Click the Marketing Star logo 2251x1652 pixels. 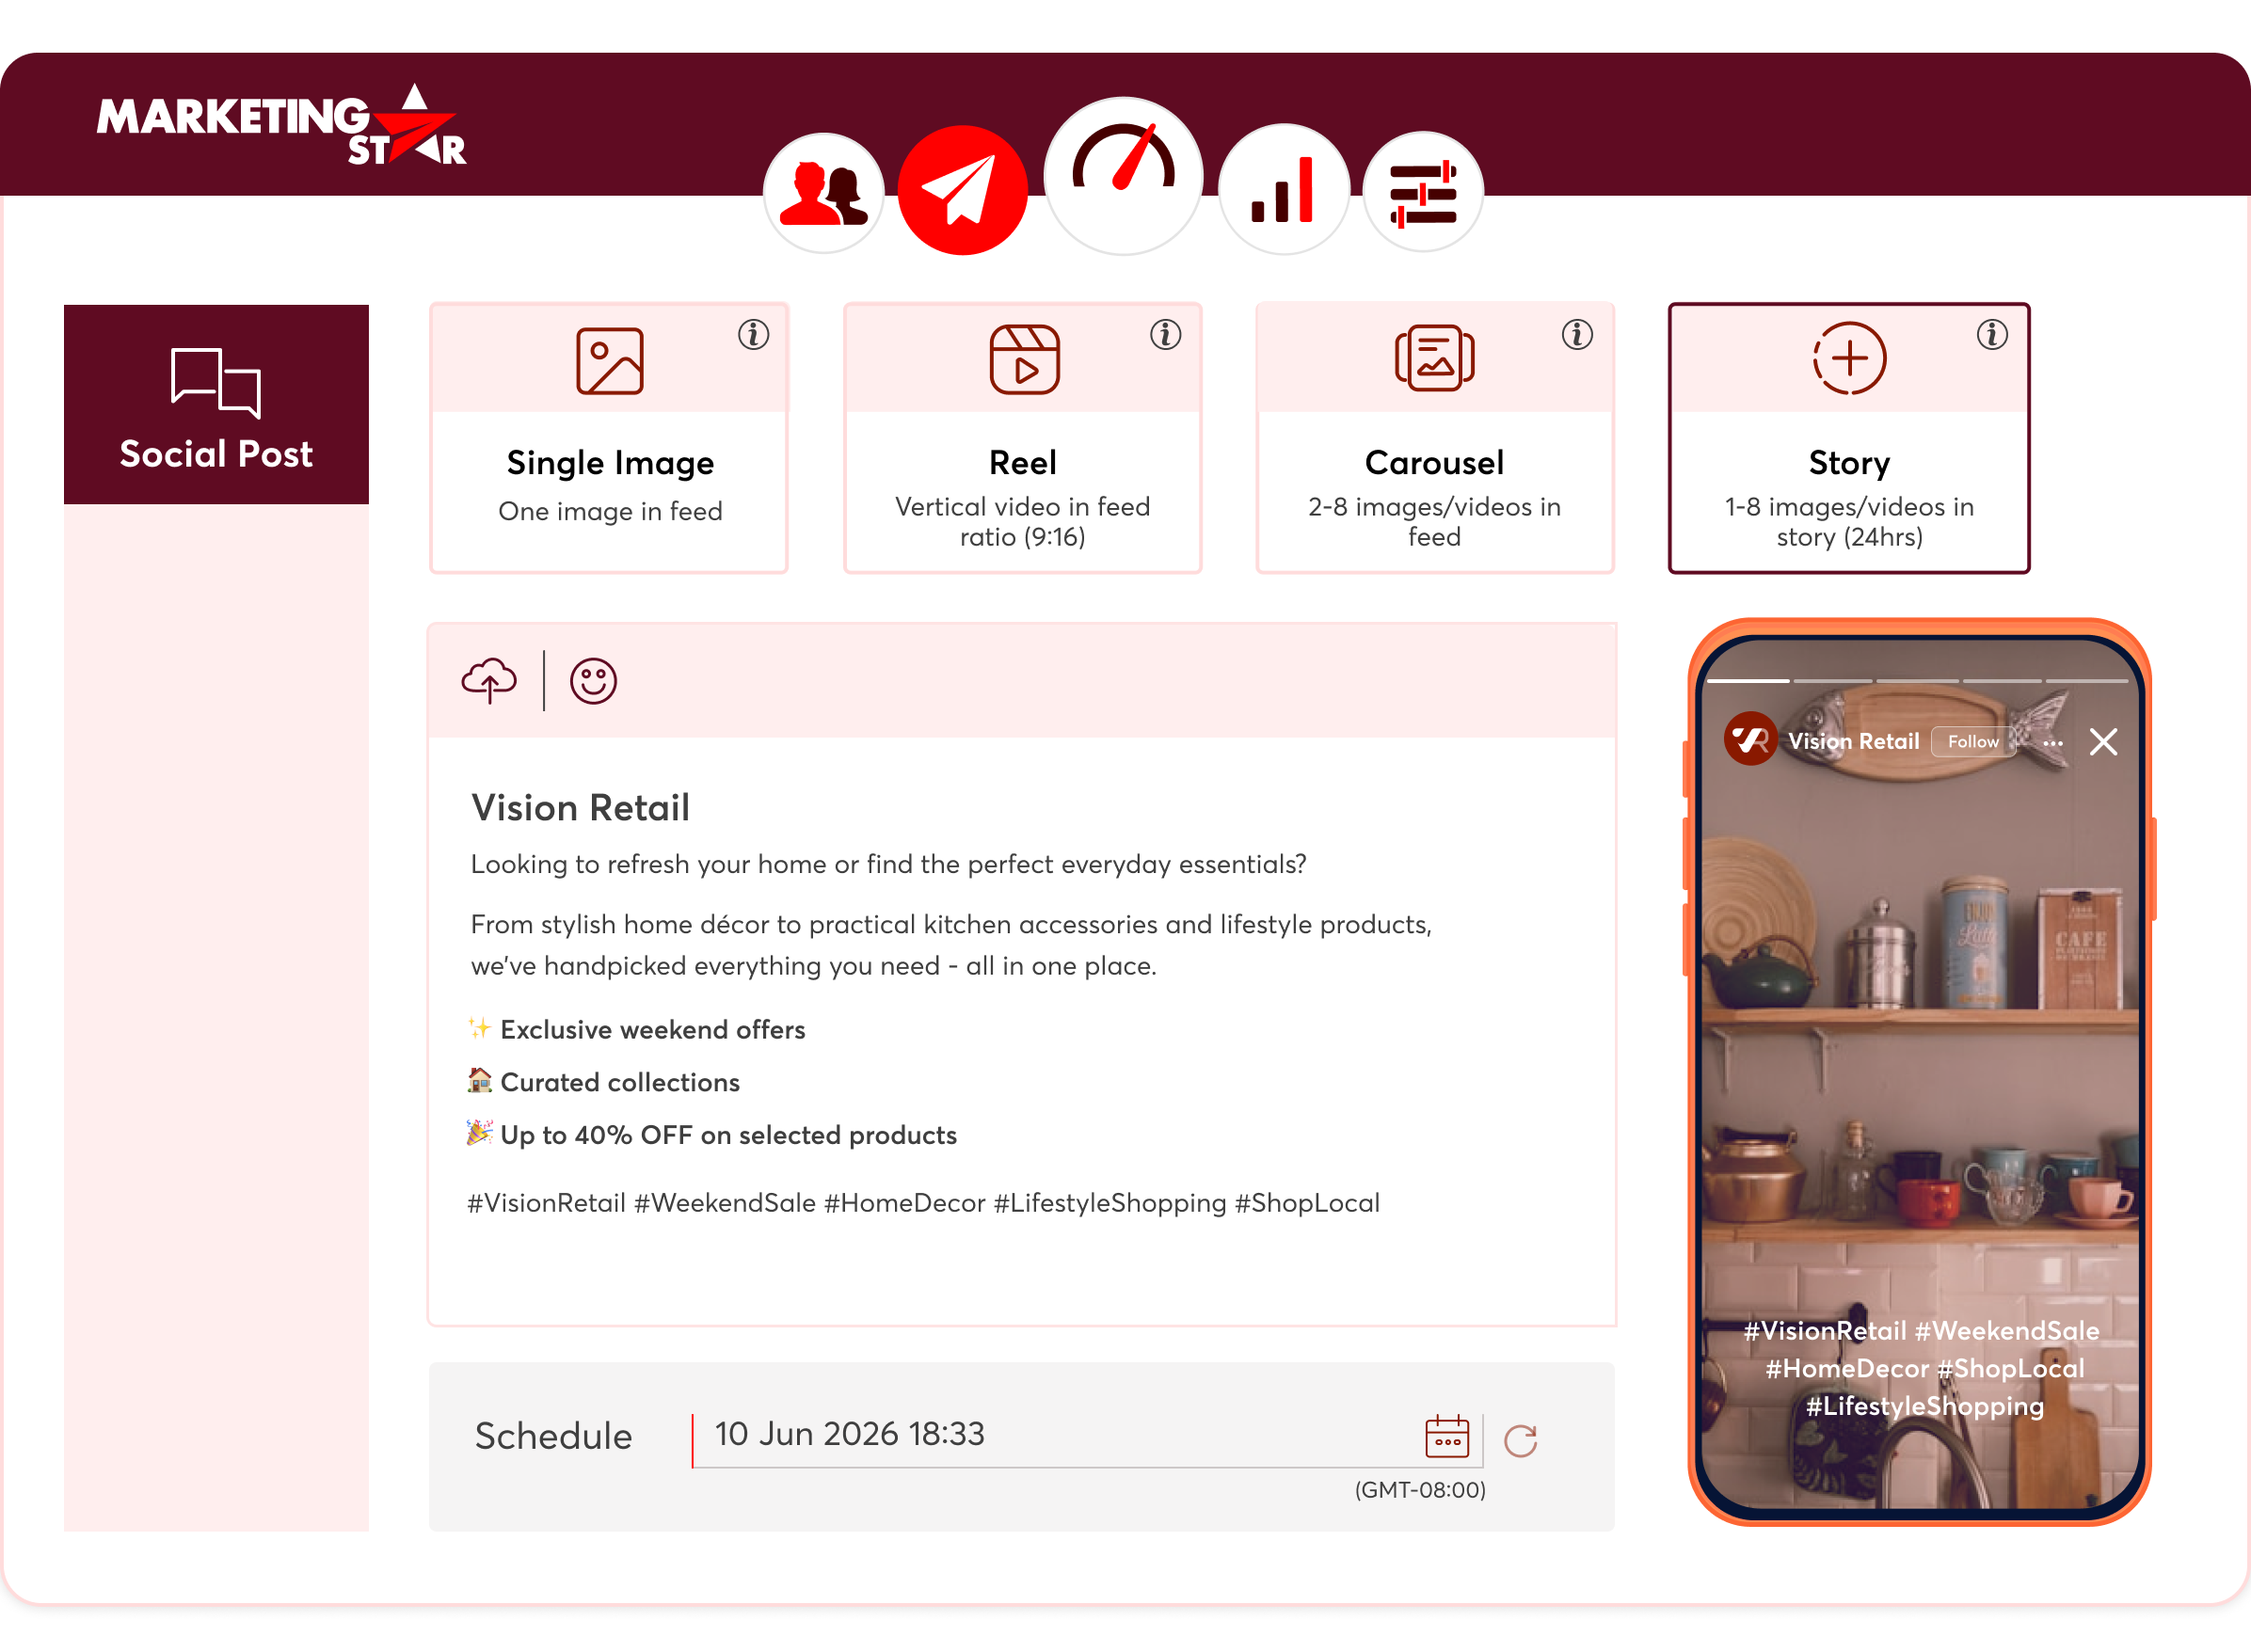tap(282, 125)
